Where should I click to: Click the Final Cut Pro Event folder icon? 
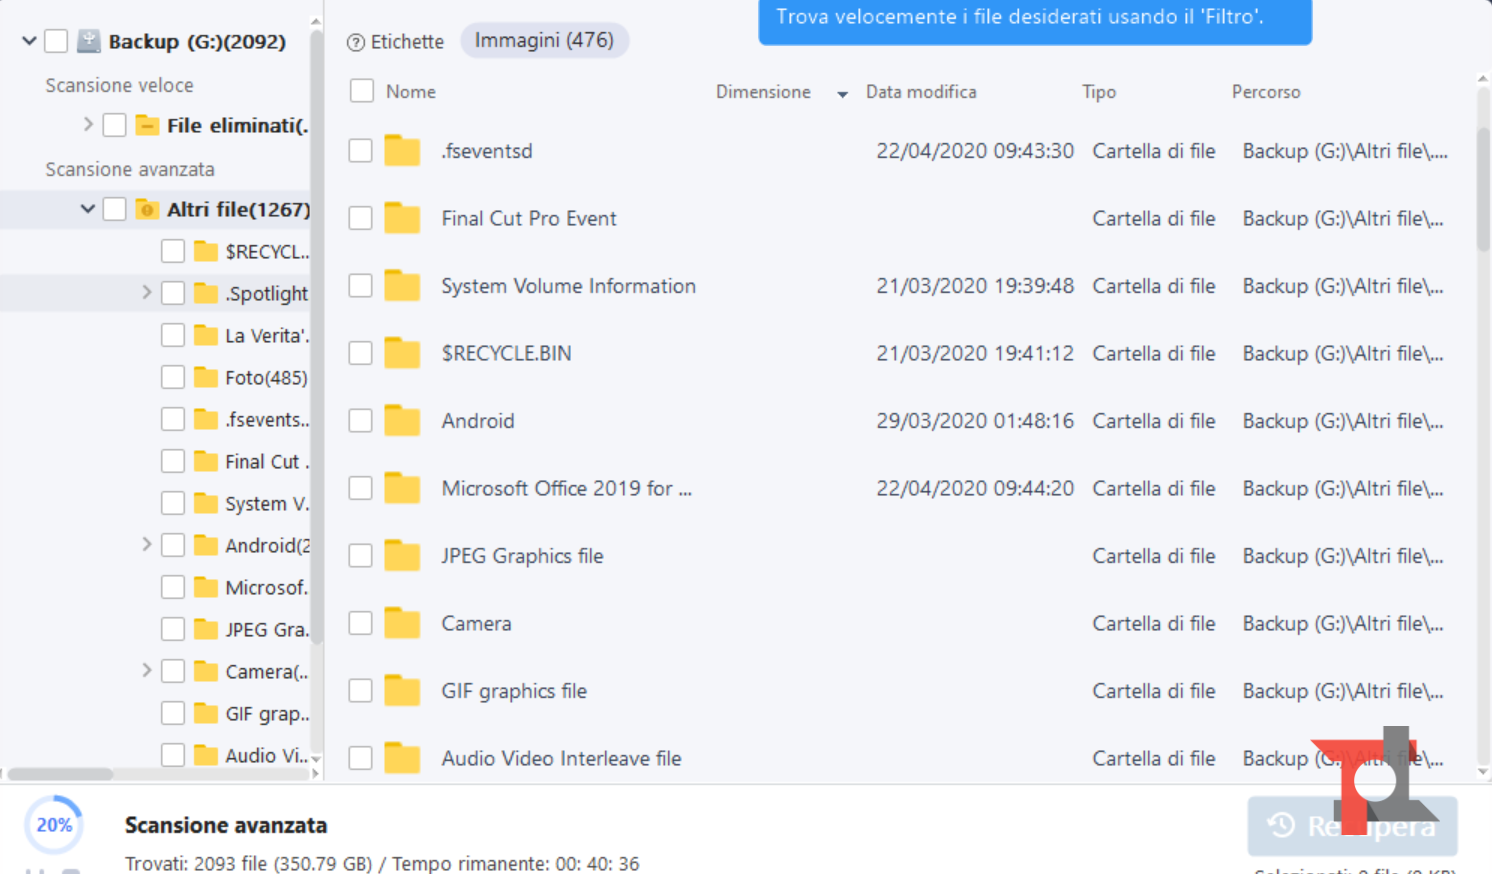coord(402,218)
